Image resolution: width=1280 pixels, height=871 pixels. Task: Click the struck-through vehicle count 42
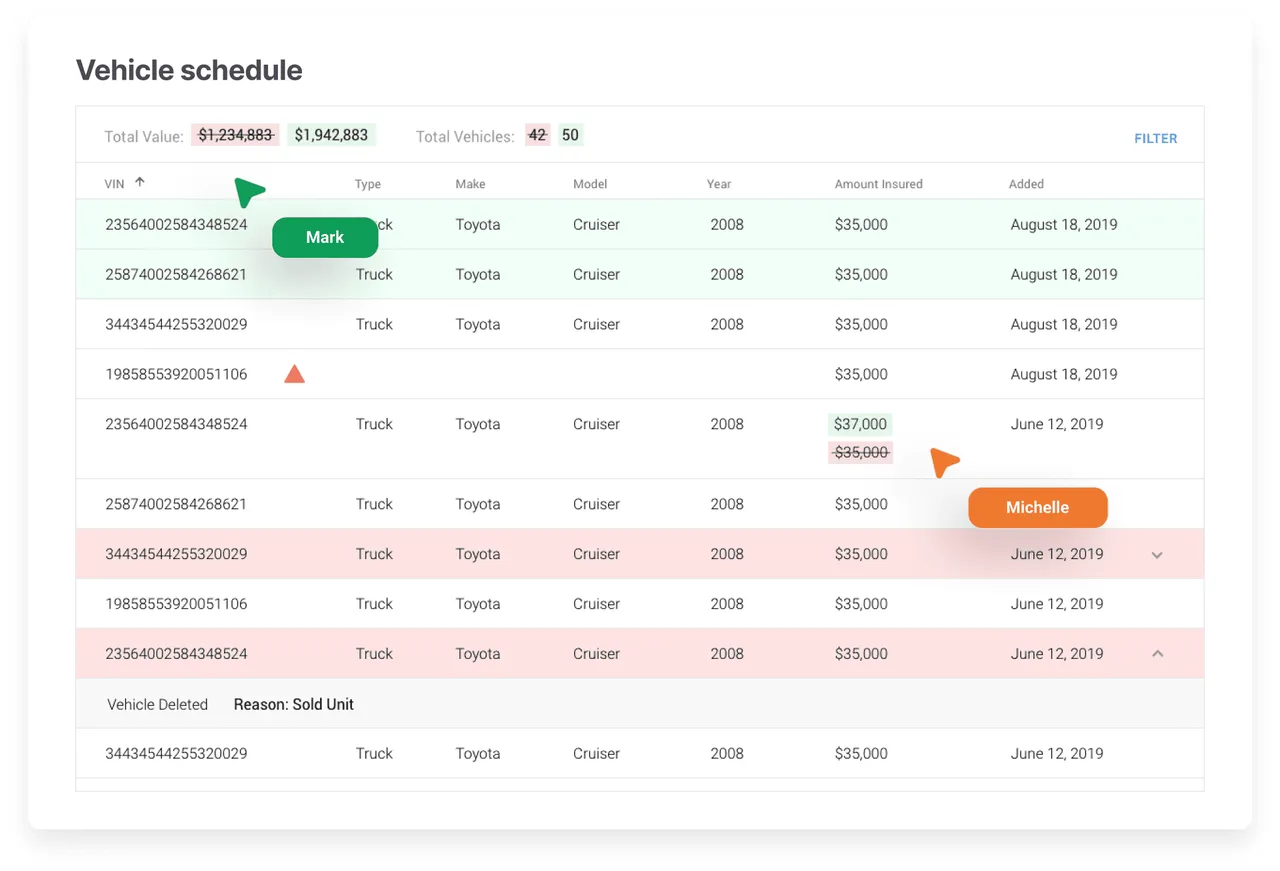[x=538, y=135]
